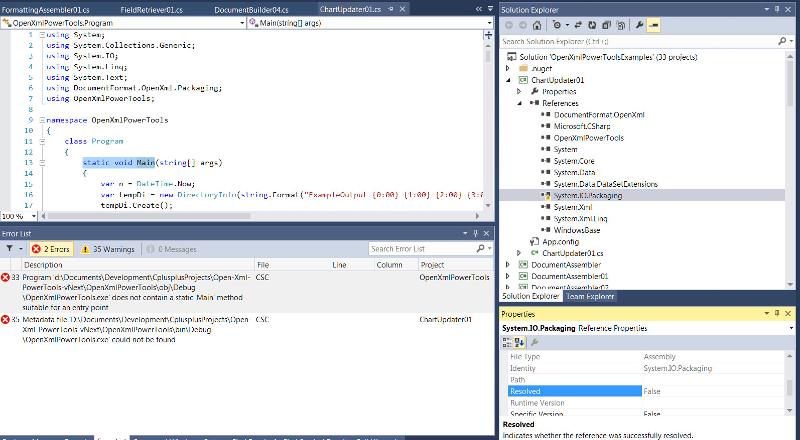Toggle the 35 Warnings filter
The width and height of the screenshot is (800, 440).
[x=110, y=248]
